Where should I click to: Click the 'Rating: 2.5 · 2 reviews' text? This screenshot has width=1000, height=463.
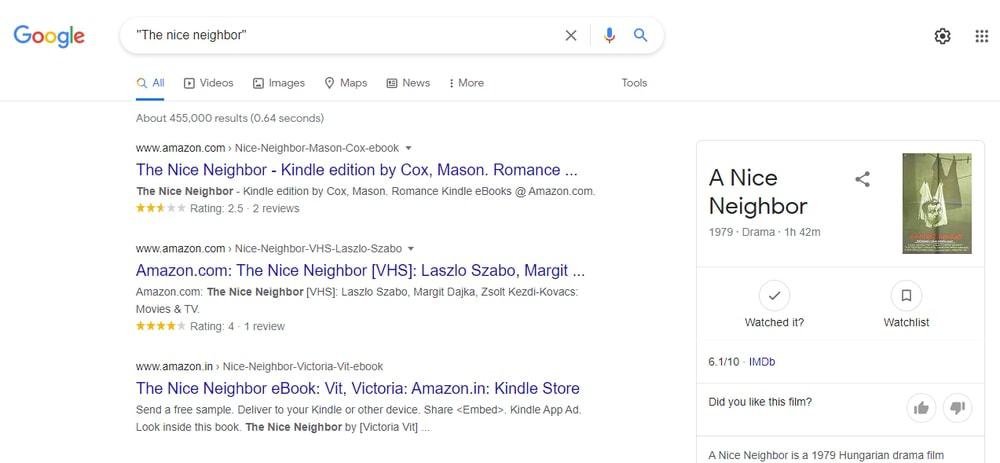click(244, 209)
